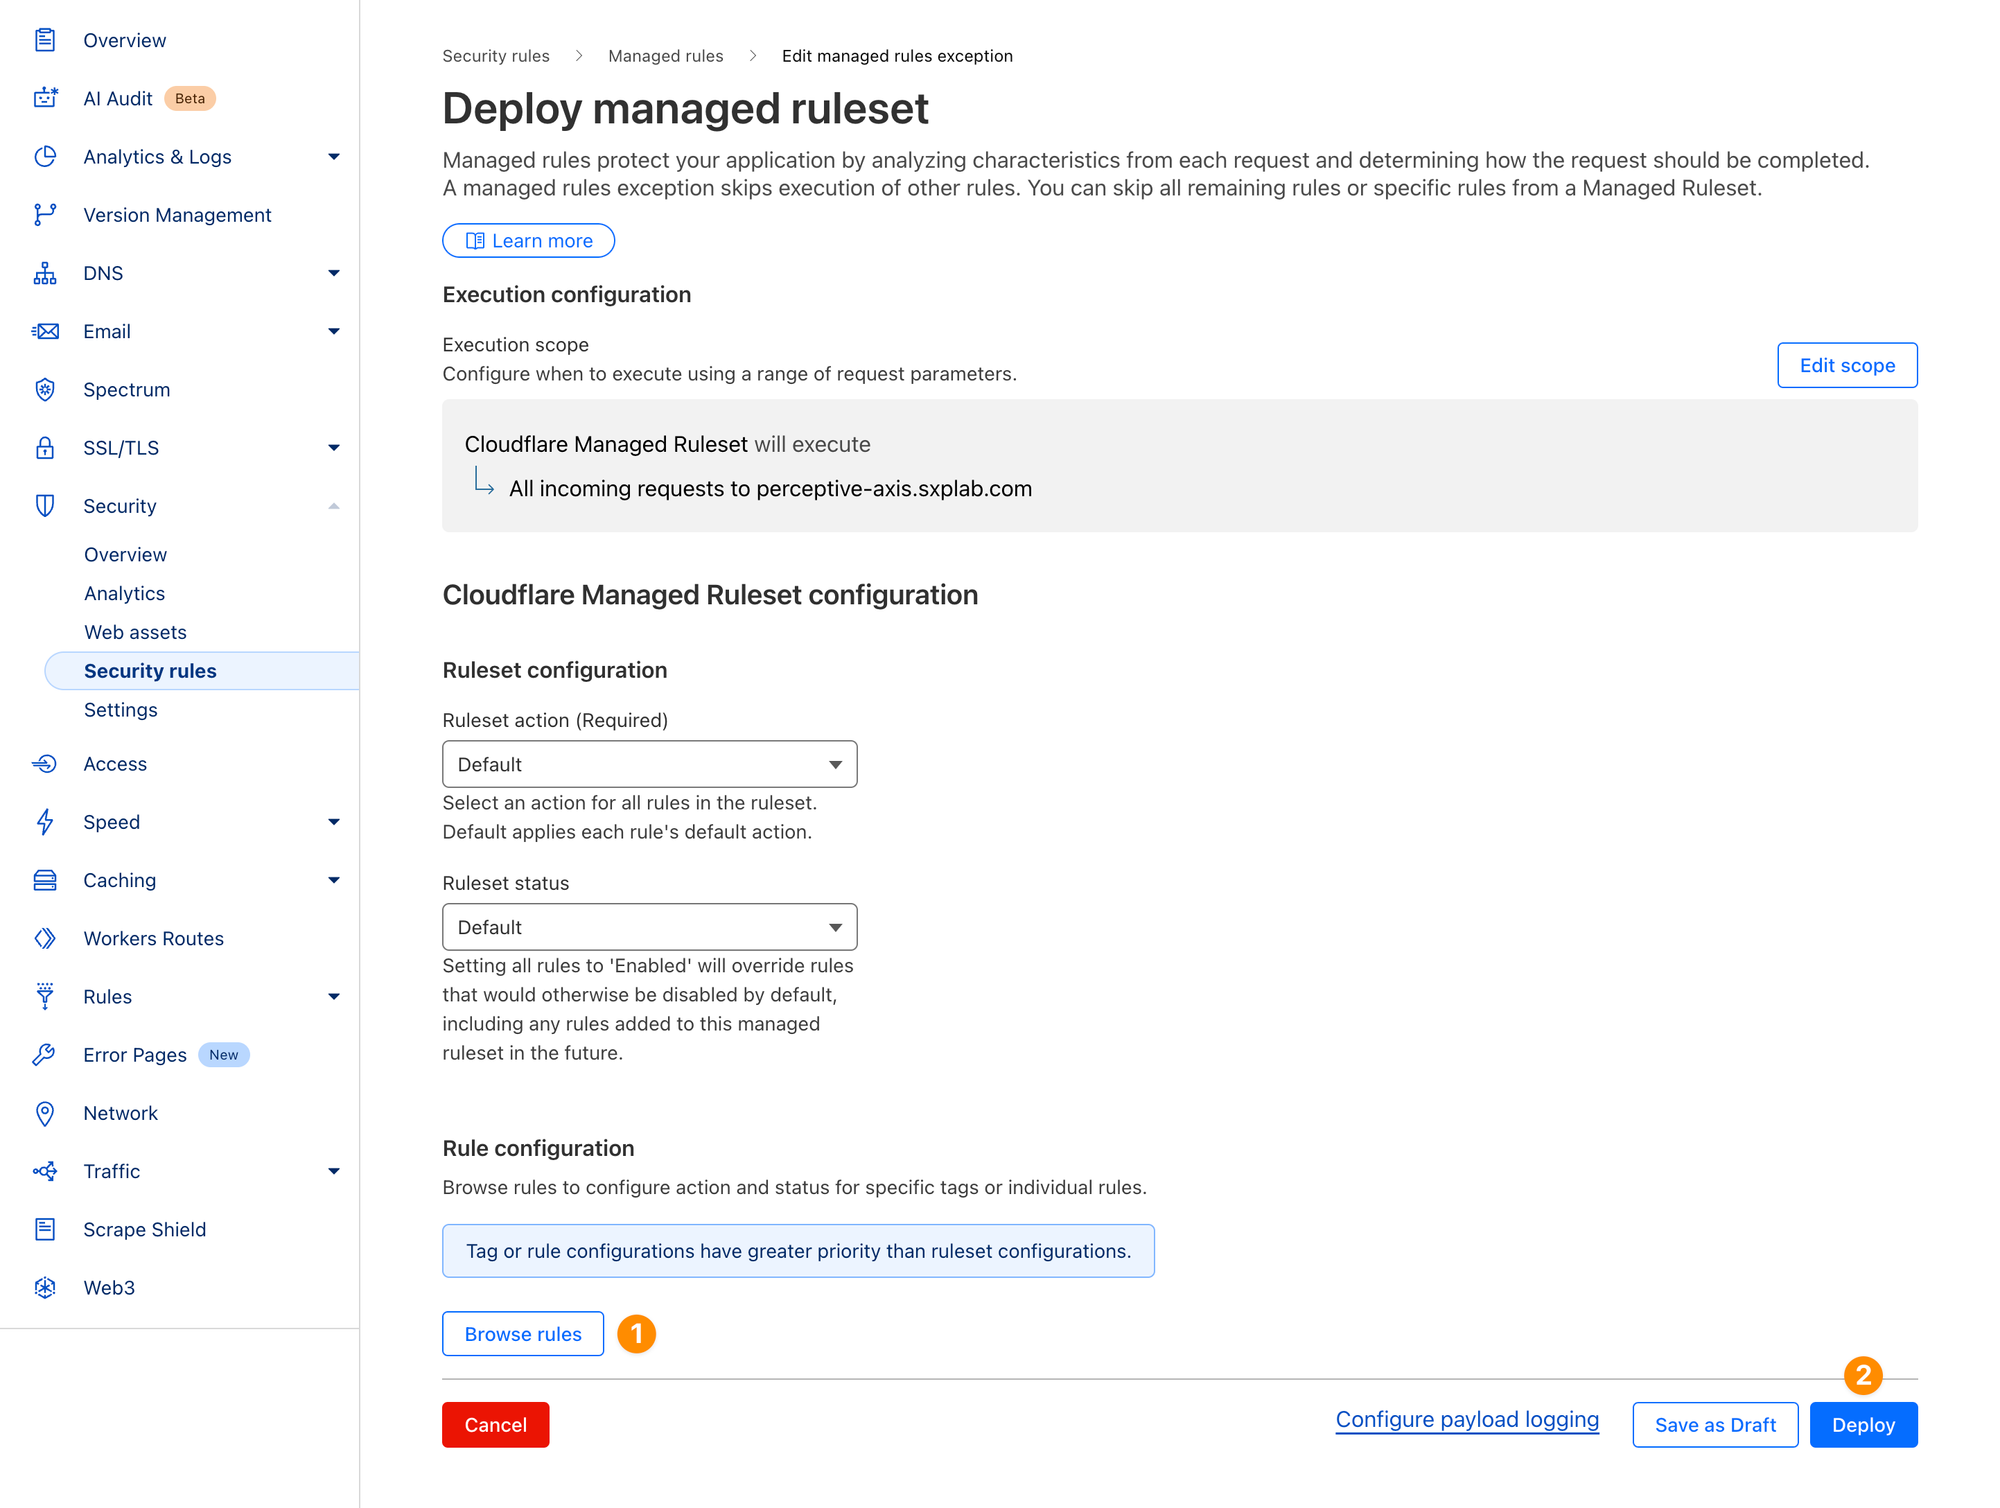The image size is (2000, 1508).
Task: Click the Rules funnel icon
Action: coord(45,996)
